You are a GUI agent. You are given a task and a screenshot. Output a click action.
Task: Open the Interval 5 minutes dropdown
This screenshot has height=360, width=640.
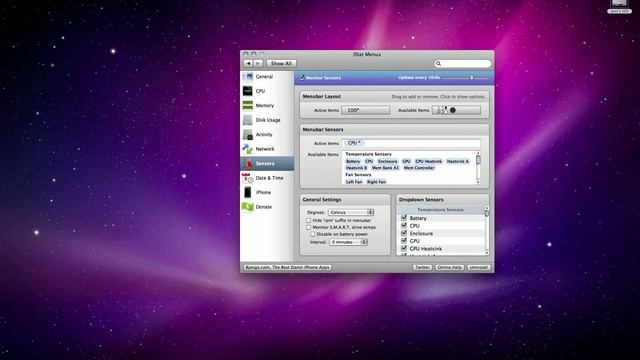(348, 242)
